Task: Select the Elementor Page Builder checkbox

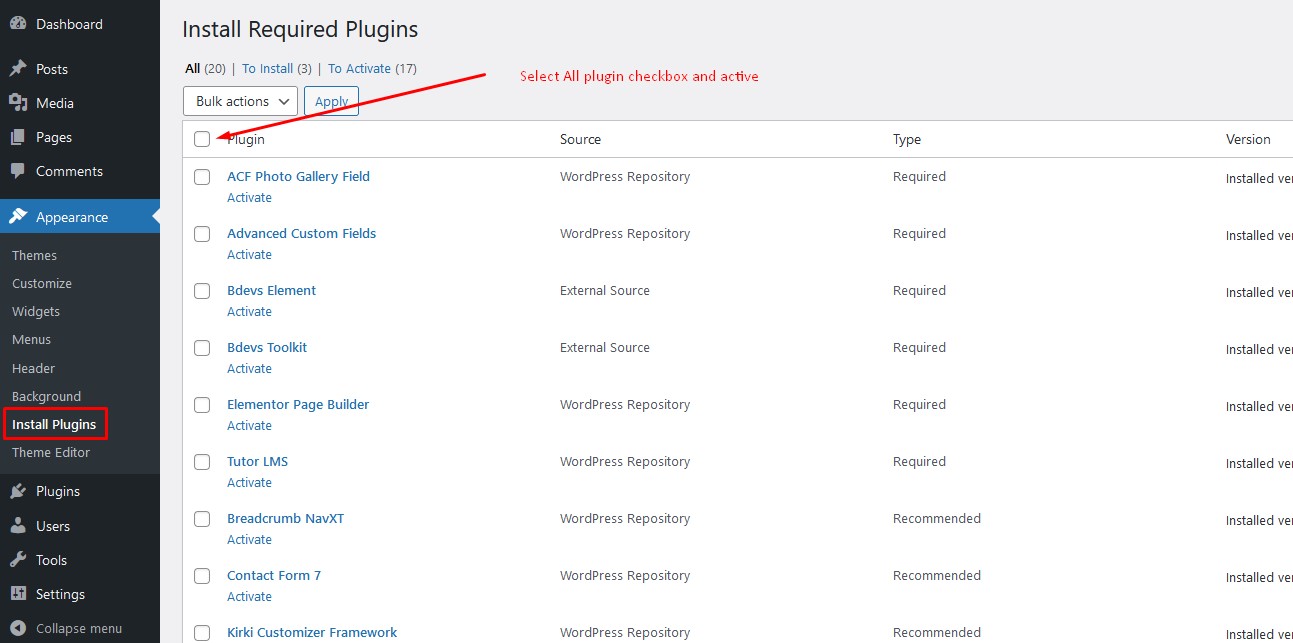Action: 202,405
